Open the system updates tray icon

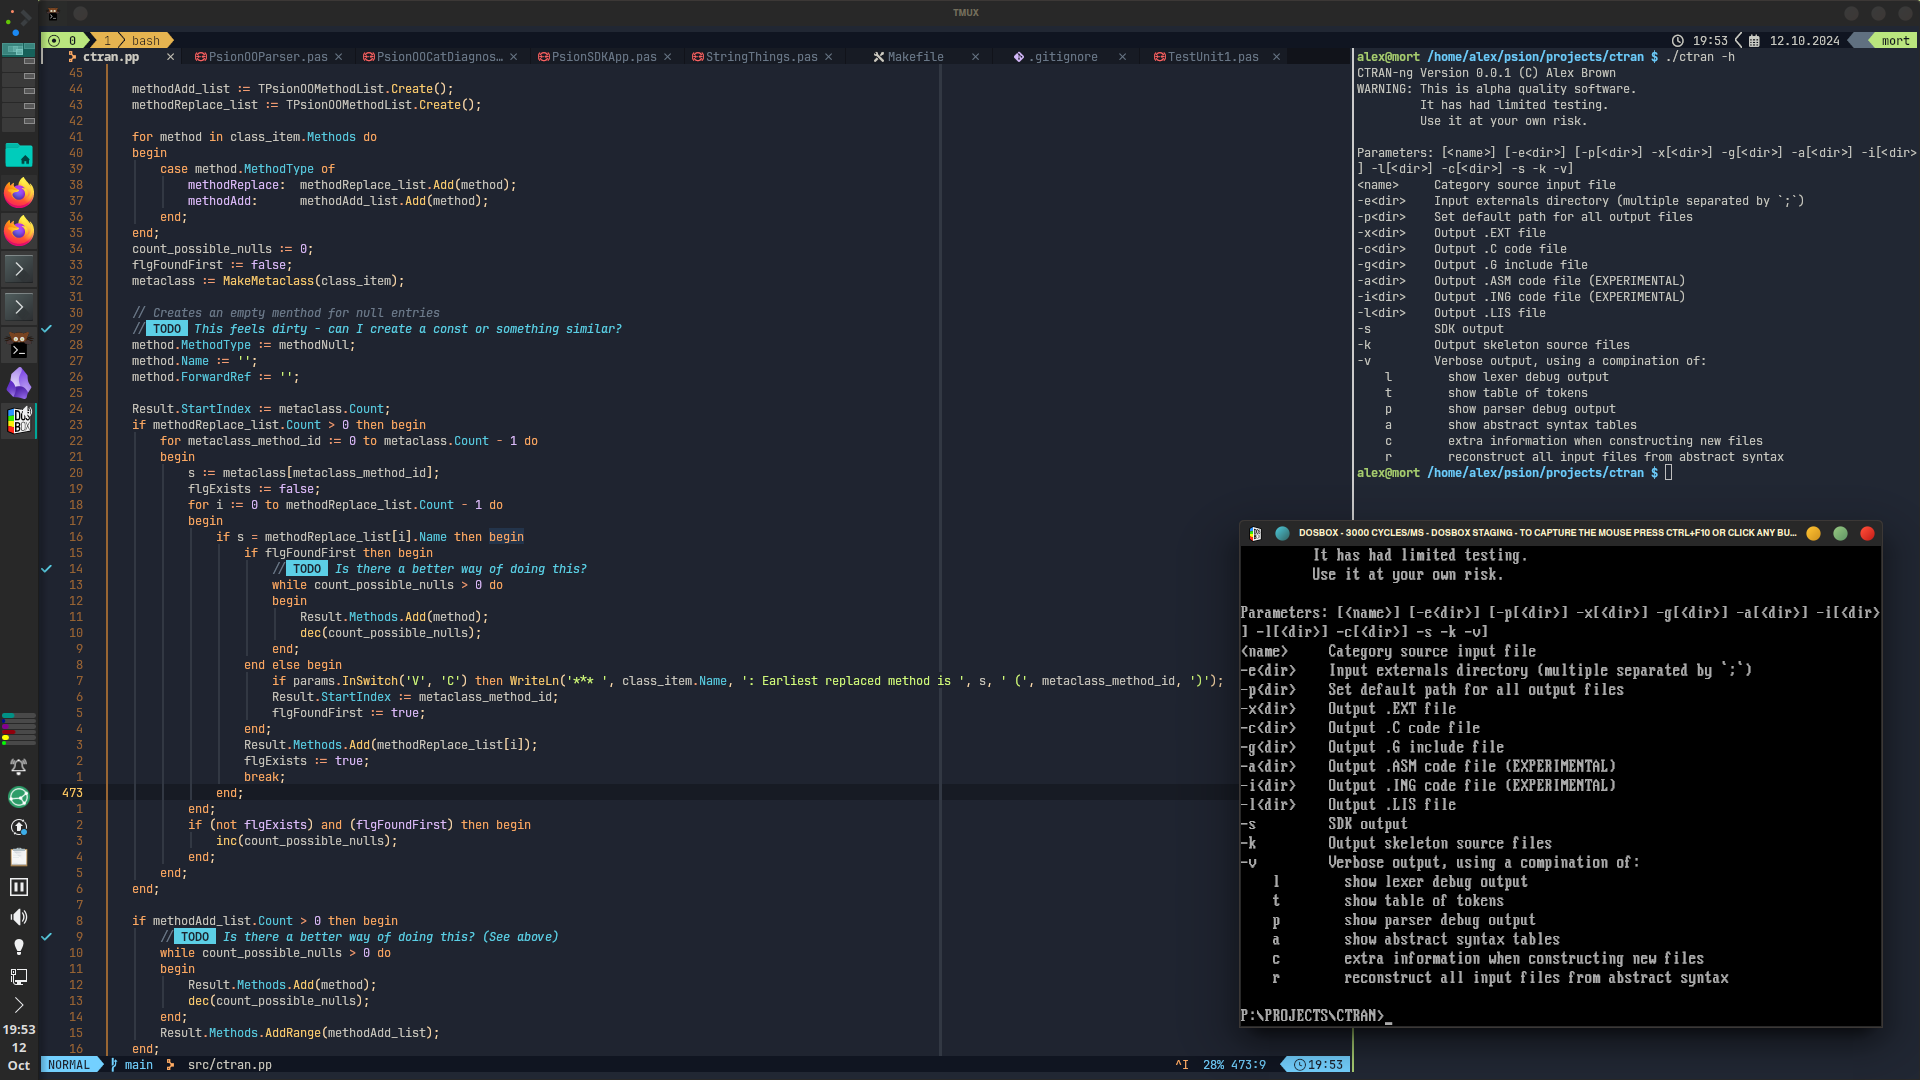(18, 827)
